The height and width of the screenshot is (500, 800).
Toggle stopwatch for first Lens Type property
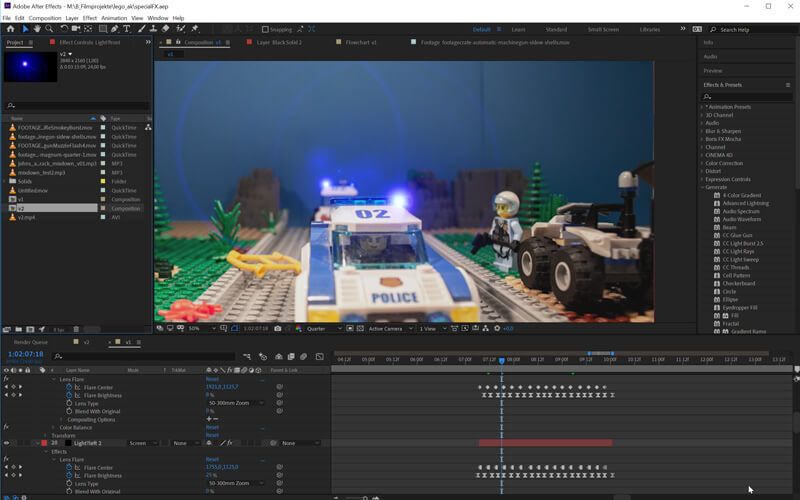(x=69, y=403)
